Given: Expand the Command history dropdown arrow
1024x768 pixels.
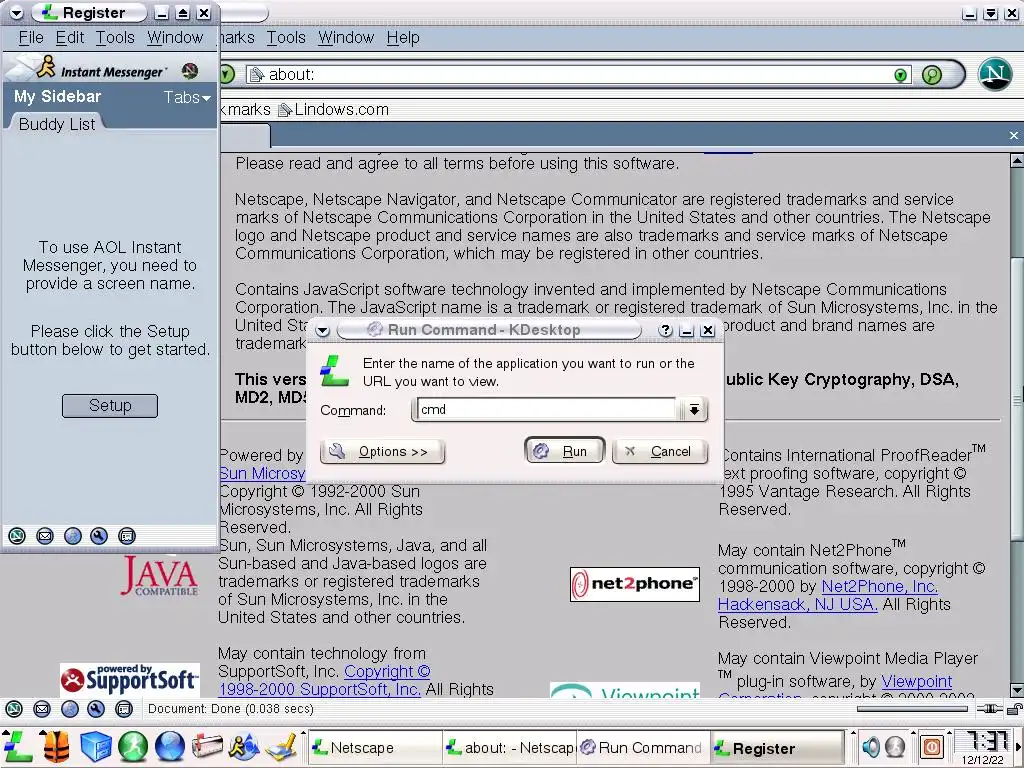Looking at the screenshot, I should tap(694, 409).
